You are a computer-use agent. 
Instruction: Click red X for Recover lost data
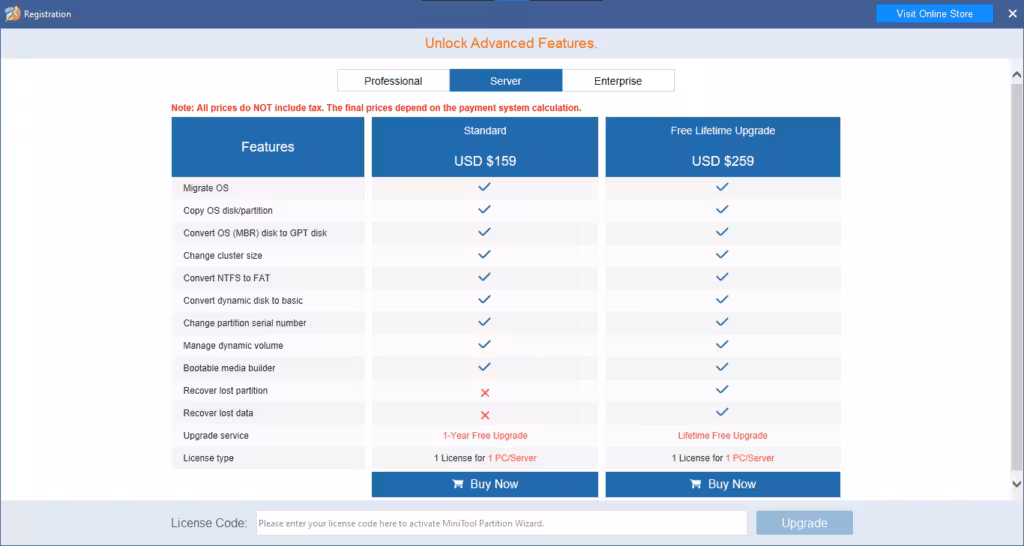(x=485, y=415)
